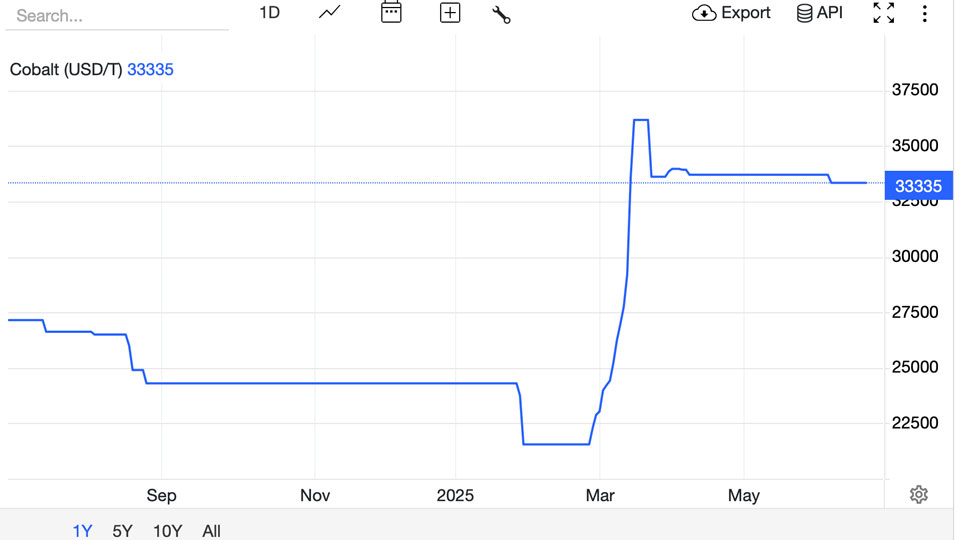The height and width of the screenshot is (540, 960).
Task: Click the Export text button
Action: (x=746, y=13)
